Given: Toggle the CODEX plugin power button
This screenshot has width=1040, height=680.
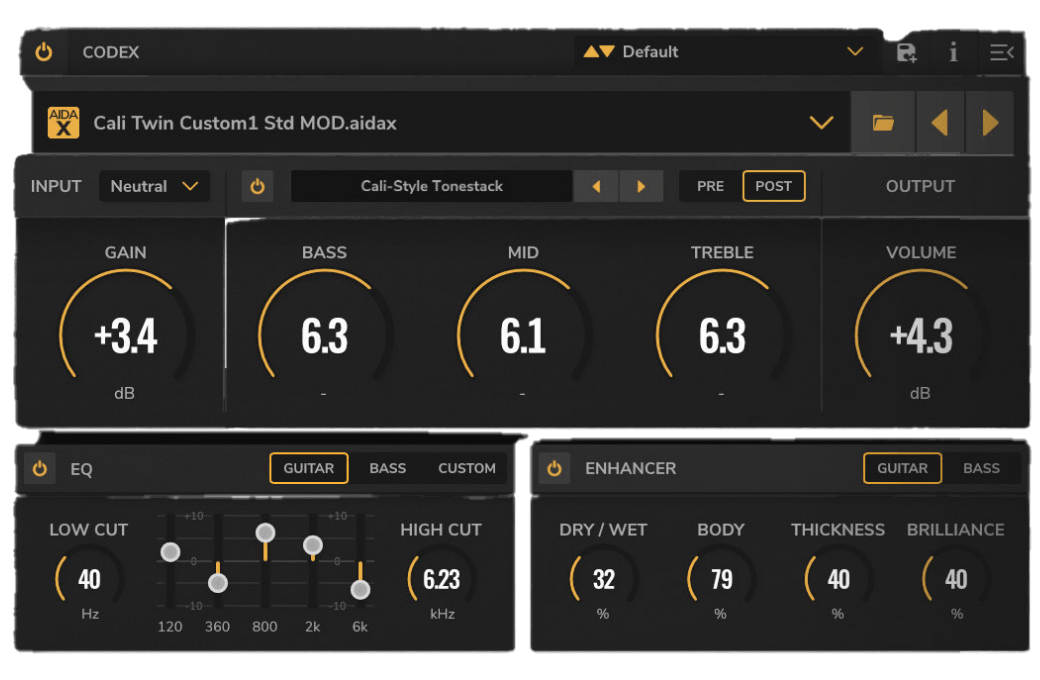Looking at the screenshot, I should tap(44, 52).
